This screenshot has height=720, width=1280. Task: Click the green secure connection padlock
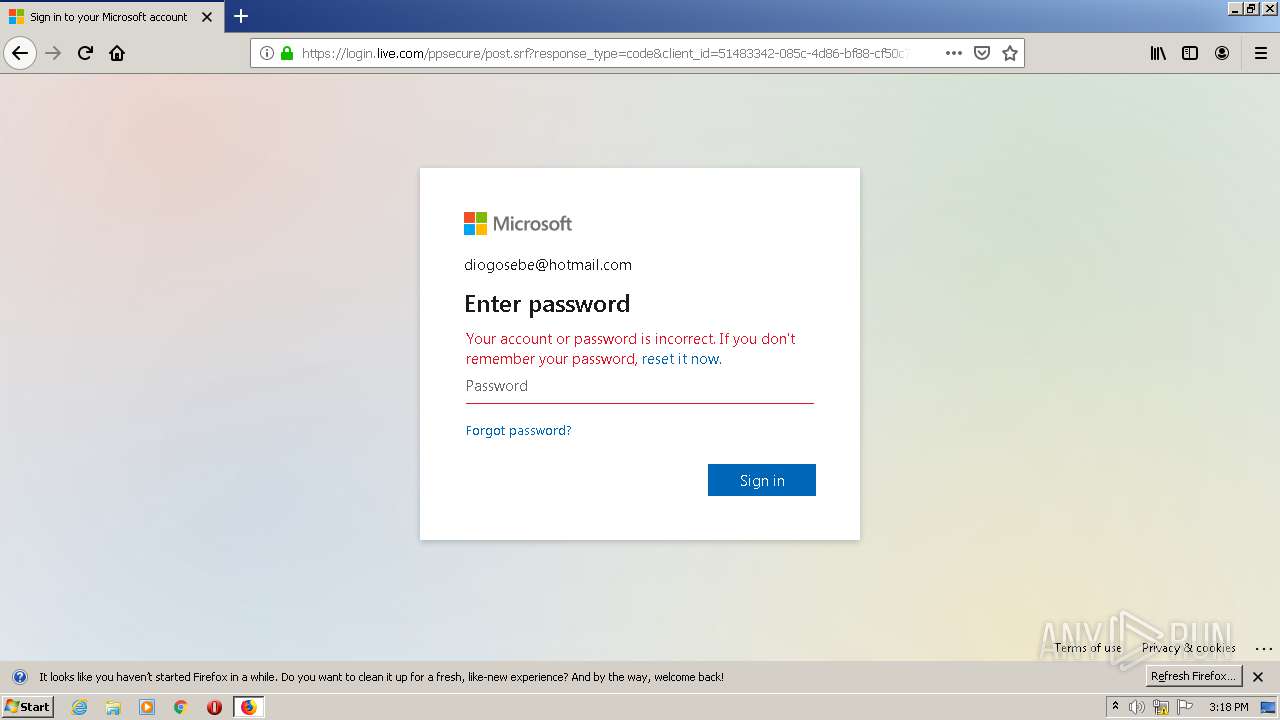(287, 53)
